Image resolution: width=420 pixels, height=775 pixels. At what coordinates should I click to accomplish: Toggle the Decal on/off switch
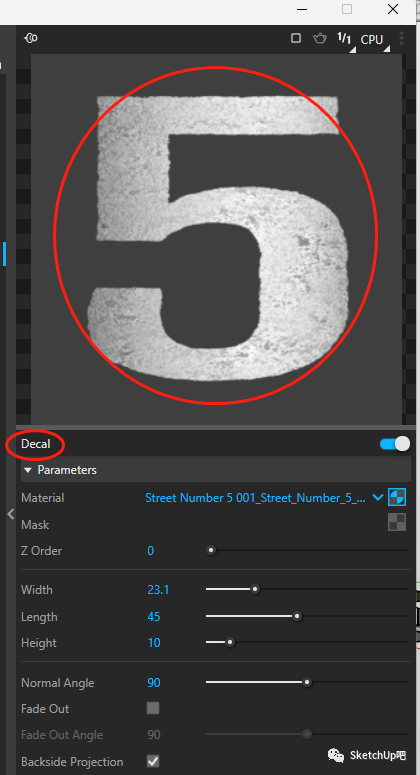[395, 443]
